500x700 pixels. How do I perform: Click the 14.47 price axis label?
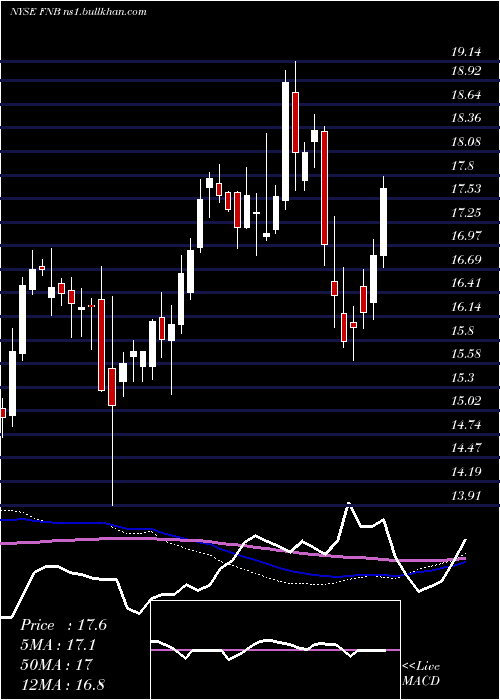tap(466, 448)
